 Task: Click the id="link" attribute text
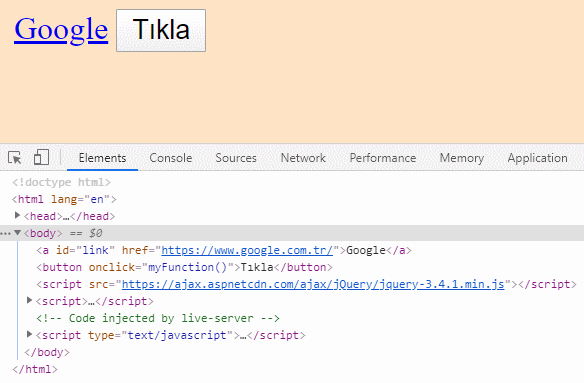coord(85,250)
